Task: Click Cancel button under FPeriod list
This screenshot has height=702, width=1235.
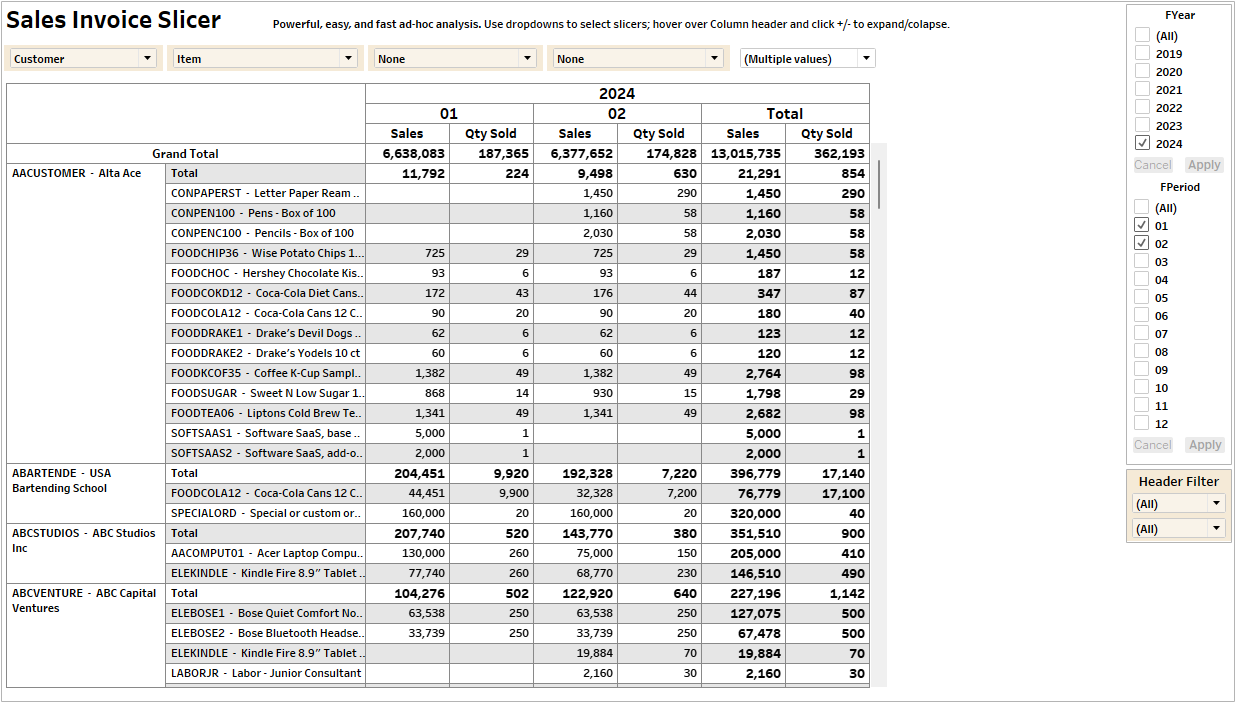Action: click(1152, 445)
